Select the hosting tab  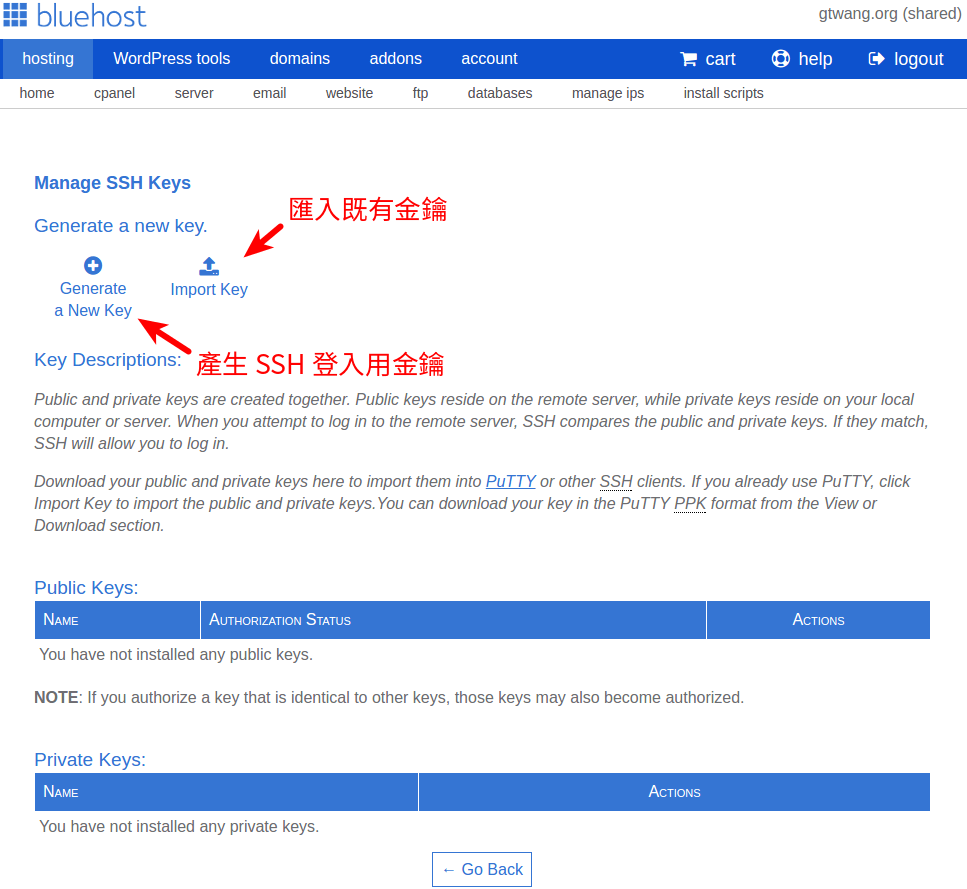[x=46, y=59]
